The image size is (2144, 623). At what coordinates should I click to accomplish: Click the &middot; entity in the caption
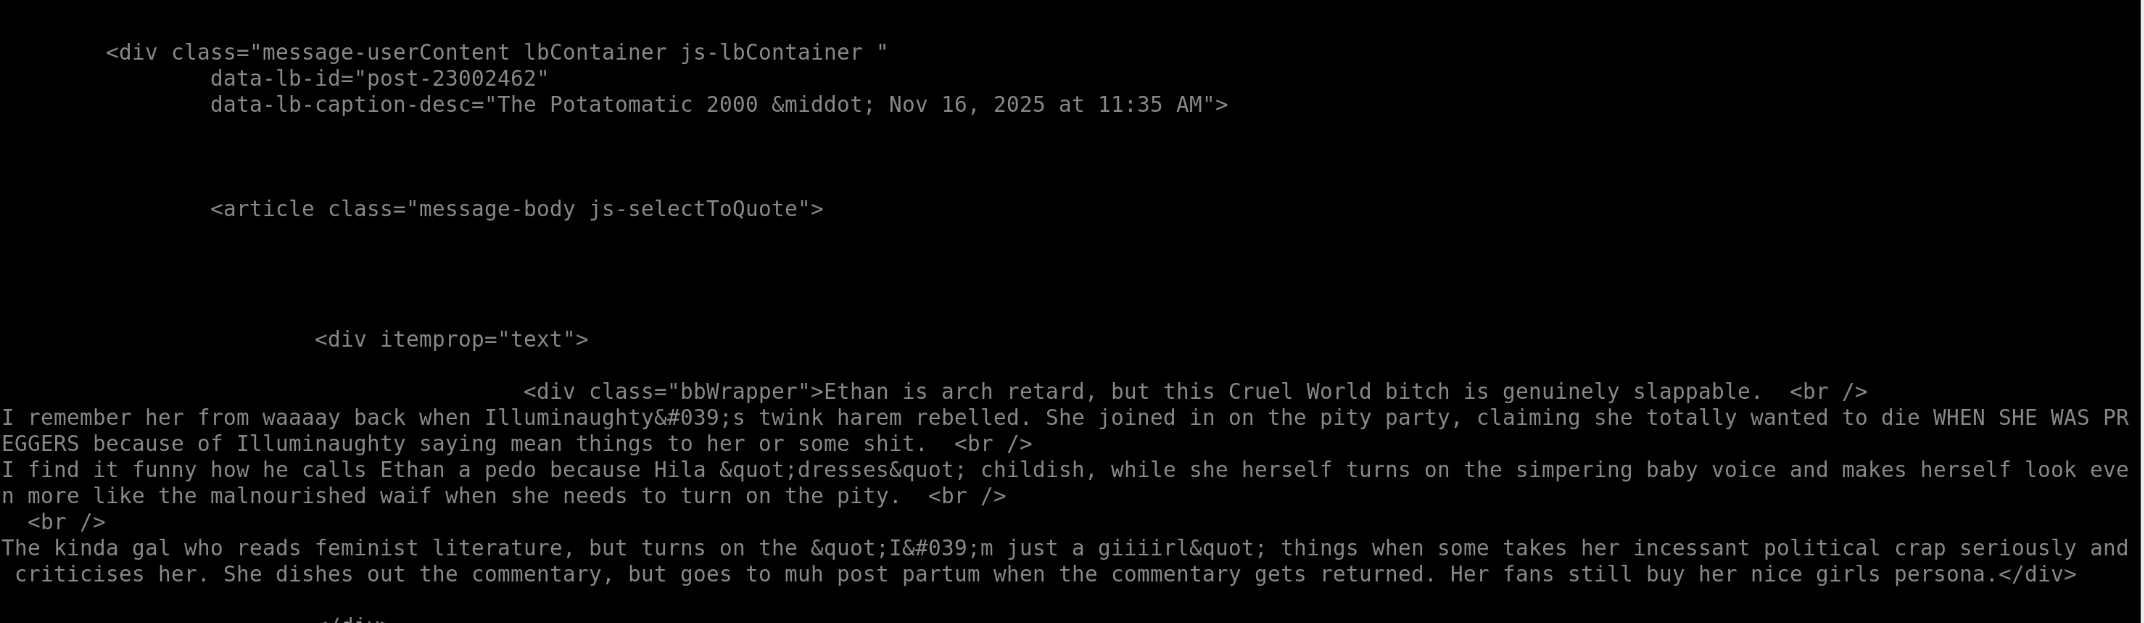tap(823, 105)
